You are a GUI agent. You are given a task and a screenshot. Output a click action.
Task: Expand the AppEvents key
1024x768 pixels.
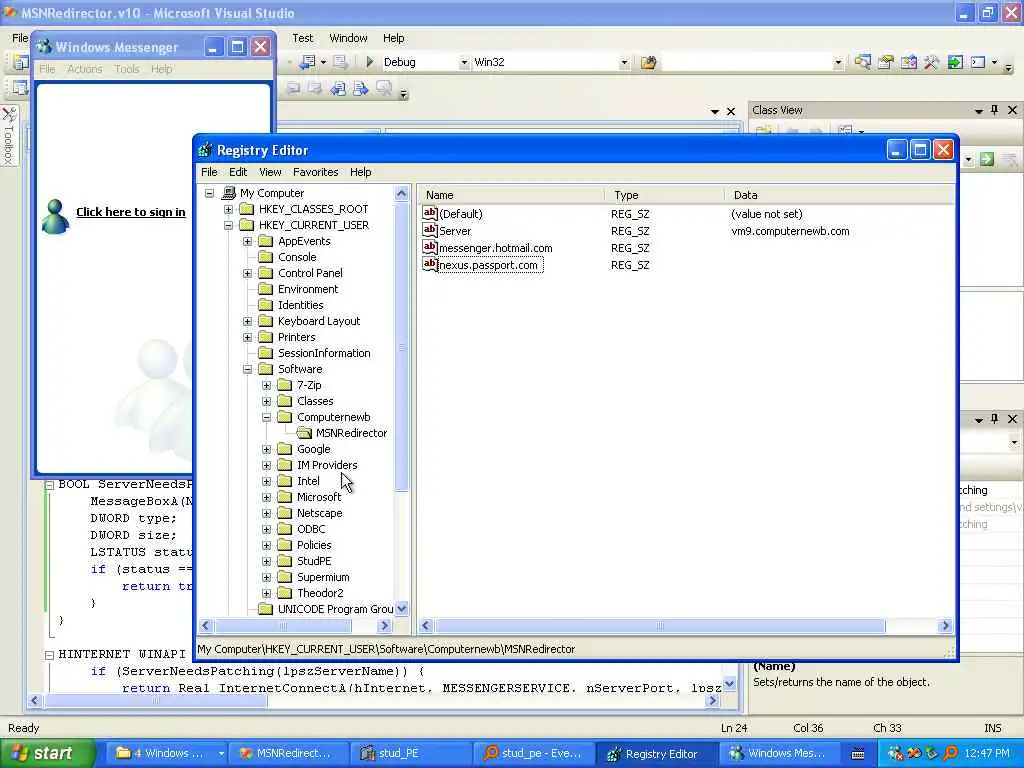click(248, 241)
